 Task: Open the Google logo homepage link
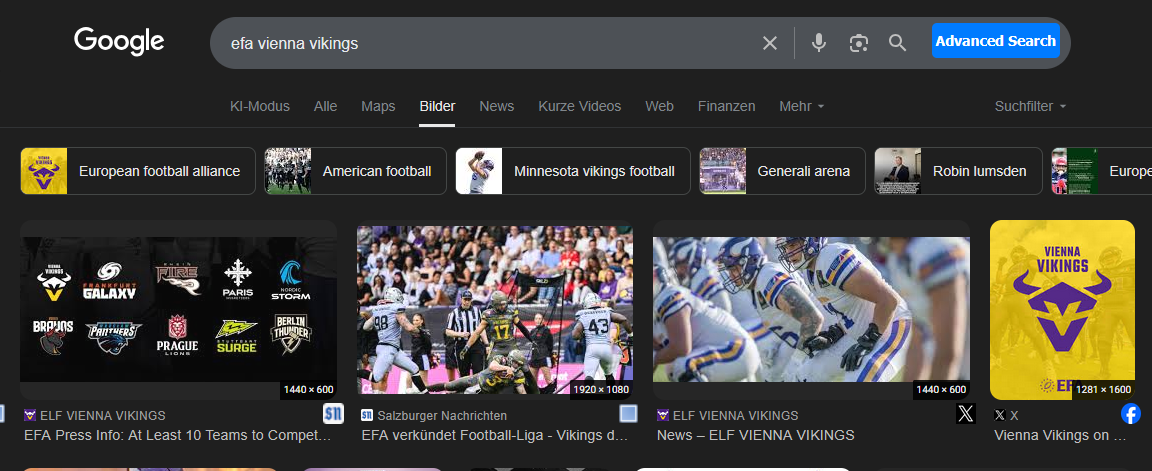pyautogui.click(x=119, y=42)
